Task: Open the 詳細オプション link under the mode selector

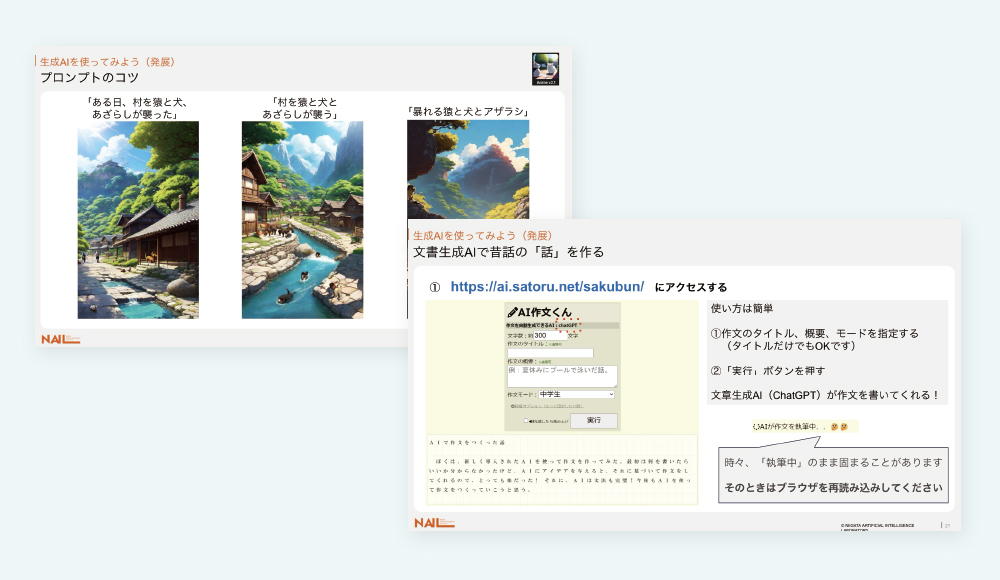Action: pyautogui.click(x=548, y=405)
